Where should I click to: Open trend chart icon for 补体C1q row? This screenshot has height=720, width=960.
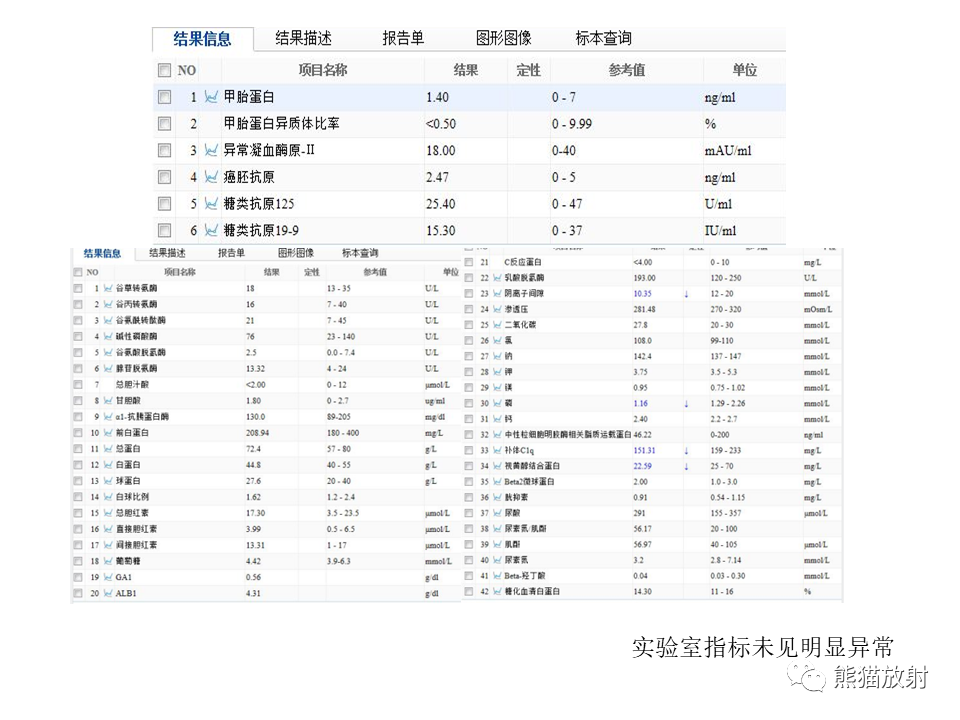(x=497, y=450)
